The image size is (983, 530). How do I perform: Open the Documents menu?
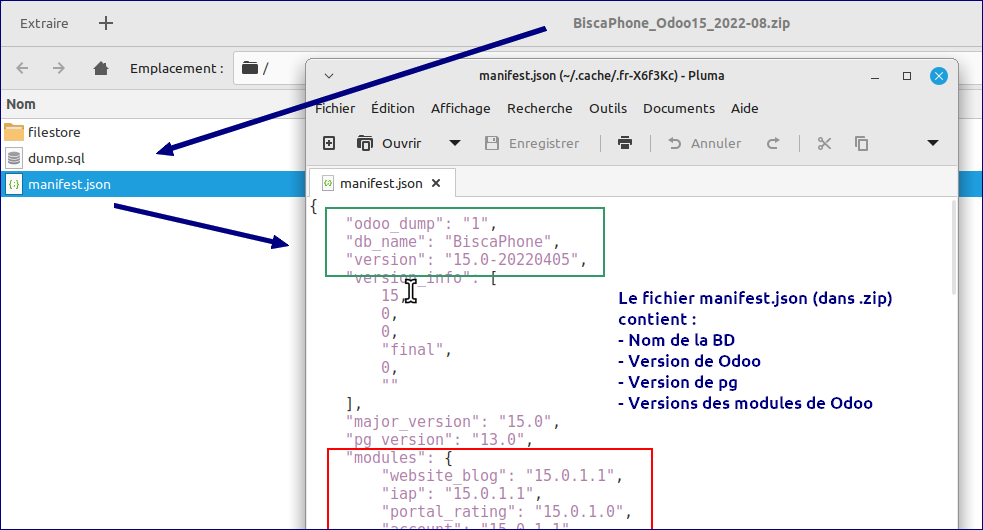tap(679, 109)
